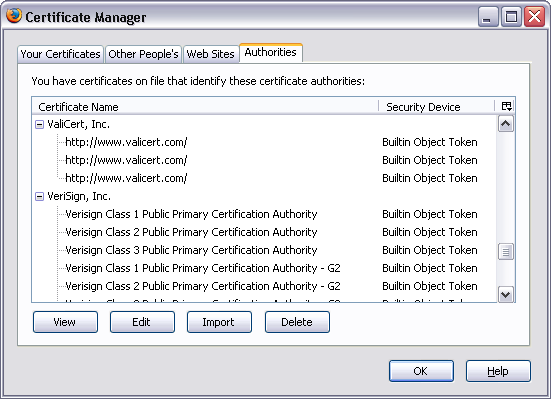Click the scrollbar thumb in certificate list
Image resolution: width=551 pixels, height=399 pixels.
[506, 252]
